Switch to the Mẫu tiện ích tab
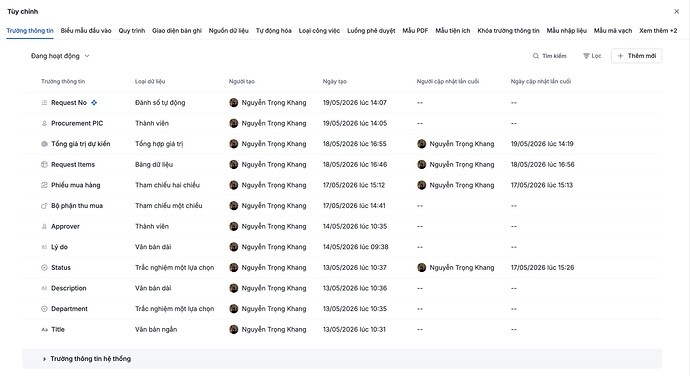The height and width of the screenshot is (376, 690). (x=452, y=30)
